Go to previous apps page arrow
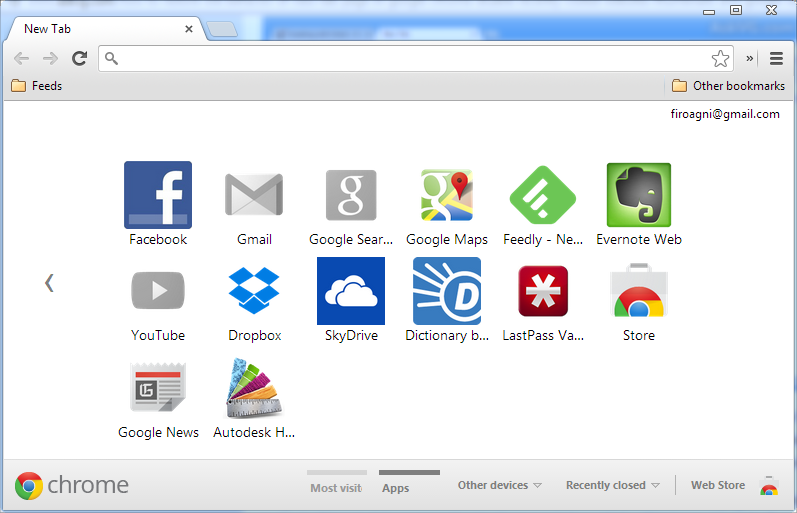Viewport: 797px width, 513px height. [x=49, y=283]
